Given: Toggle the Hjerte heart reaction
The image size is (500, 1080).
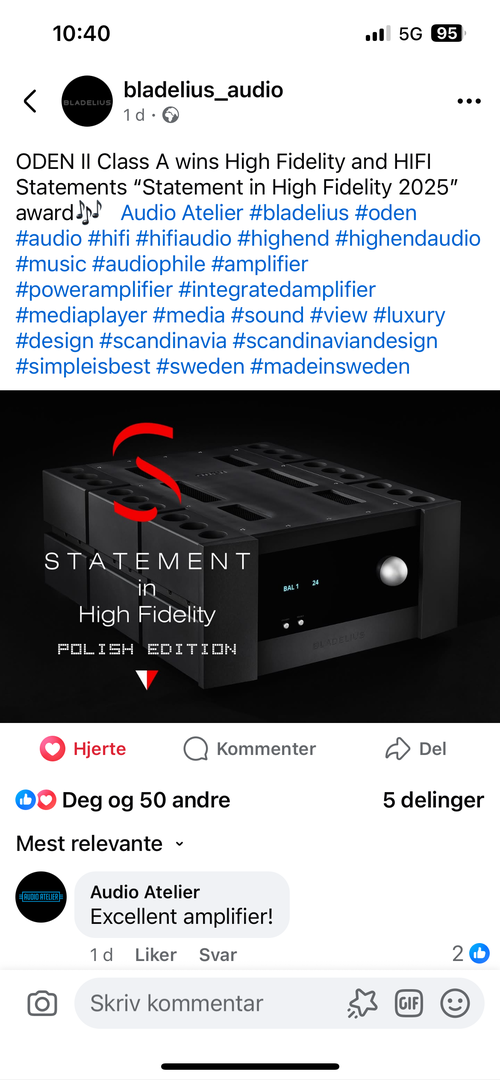Looking at the screenshot, I should [x=83, y=749].
